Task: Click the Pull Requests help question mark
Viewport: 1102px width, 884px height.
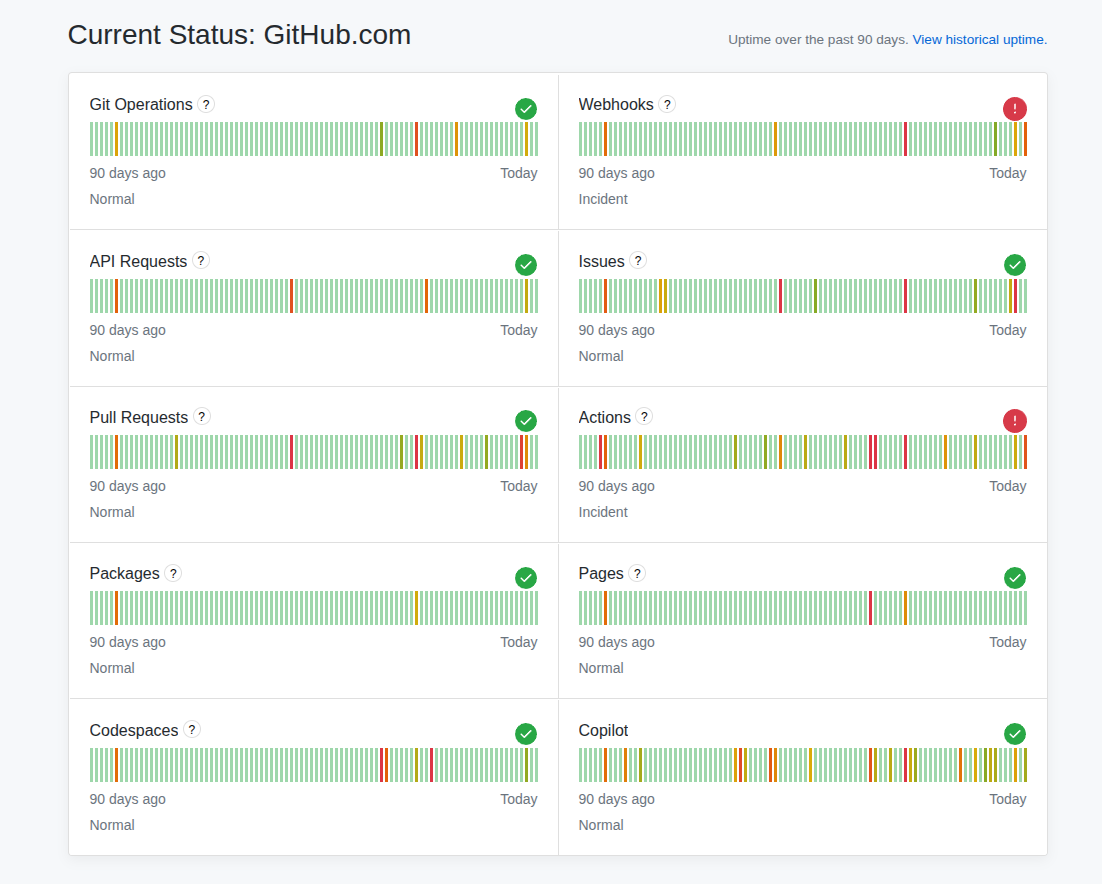Action: coord(202,417)
